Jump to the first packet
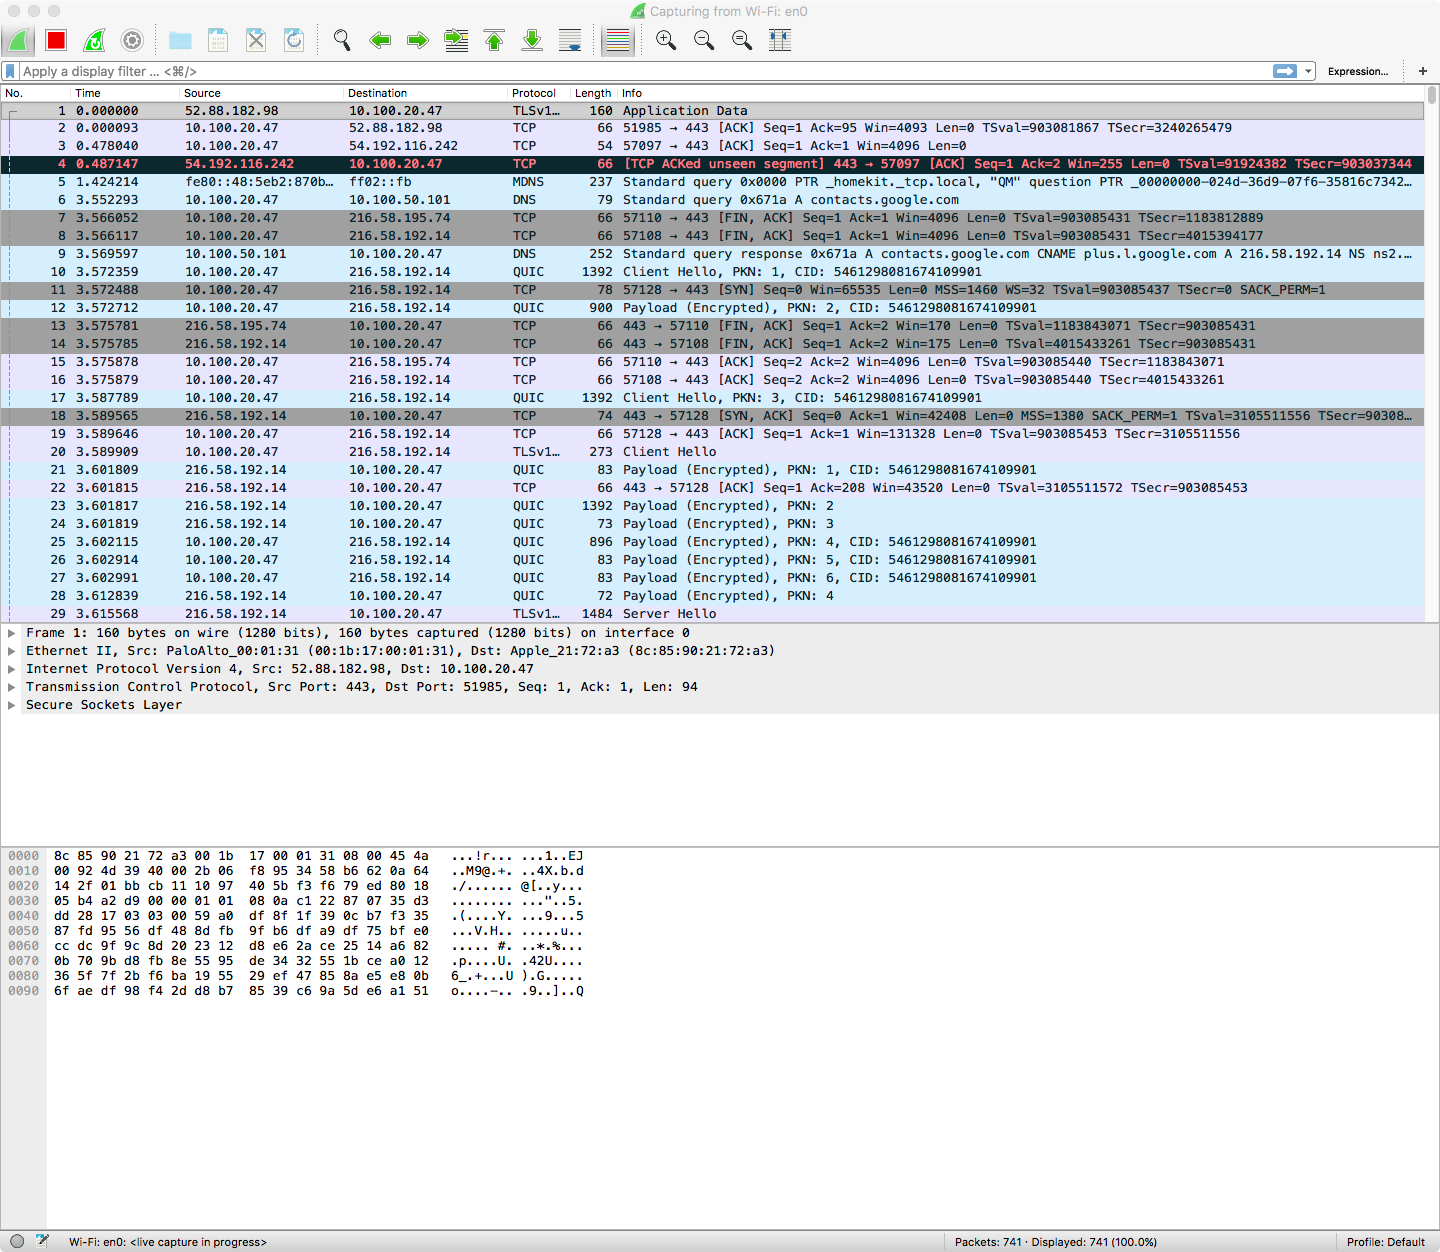 (x=494, y=40)
